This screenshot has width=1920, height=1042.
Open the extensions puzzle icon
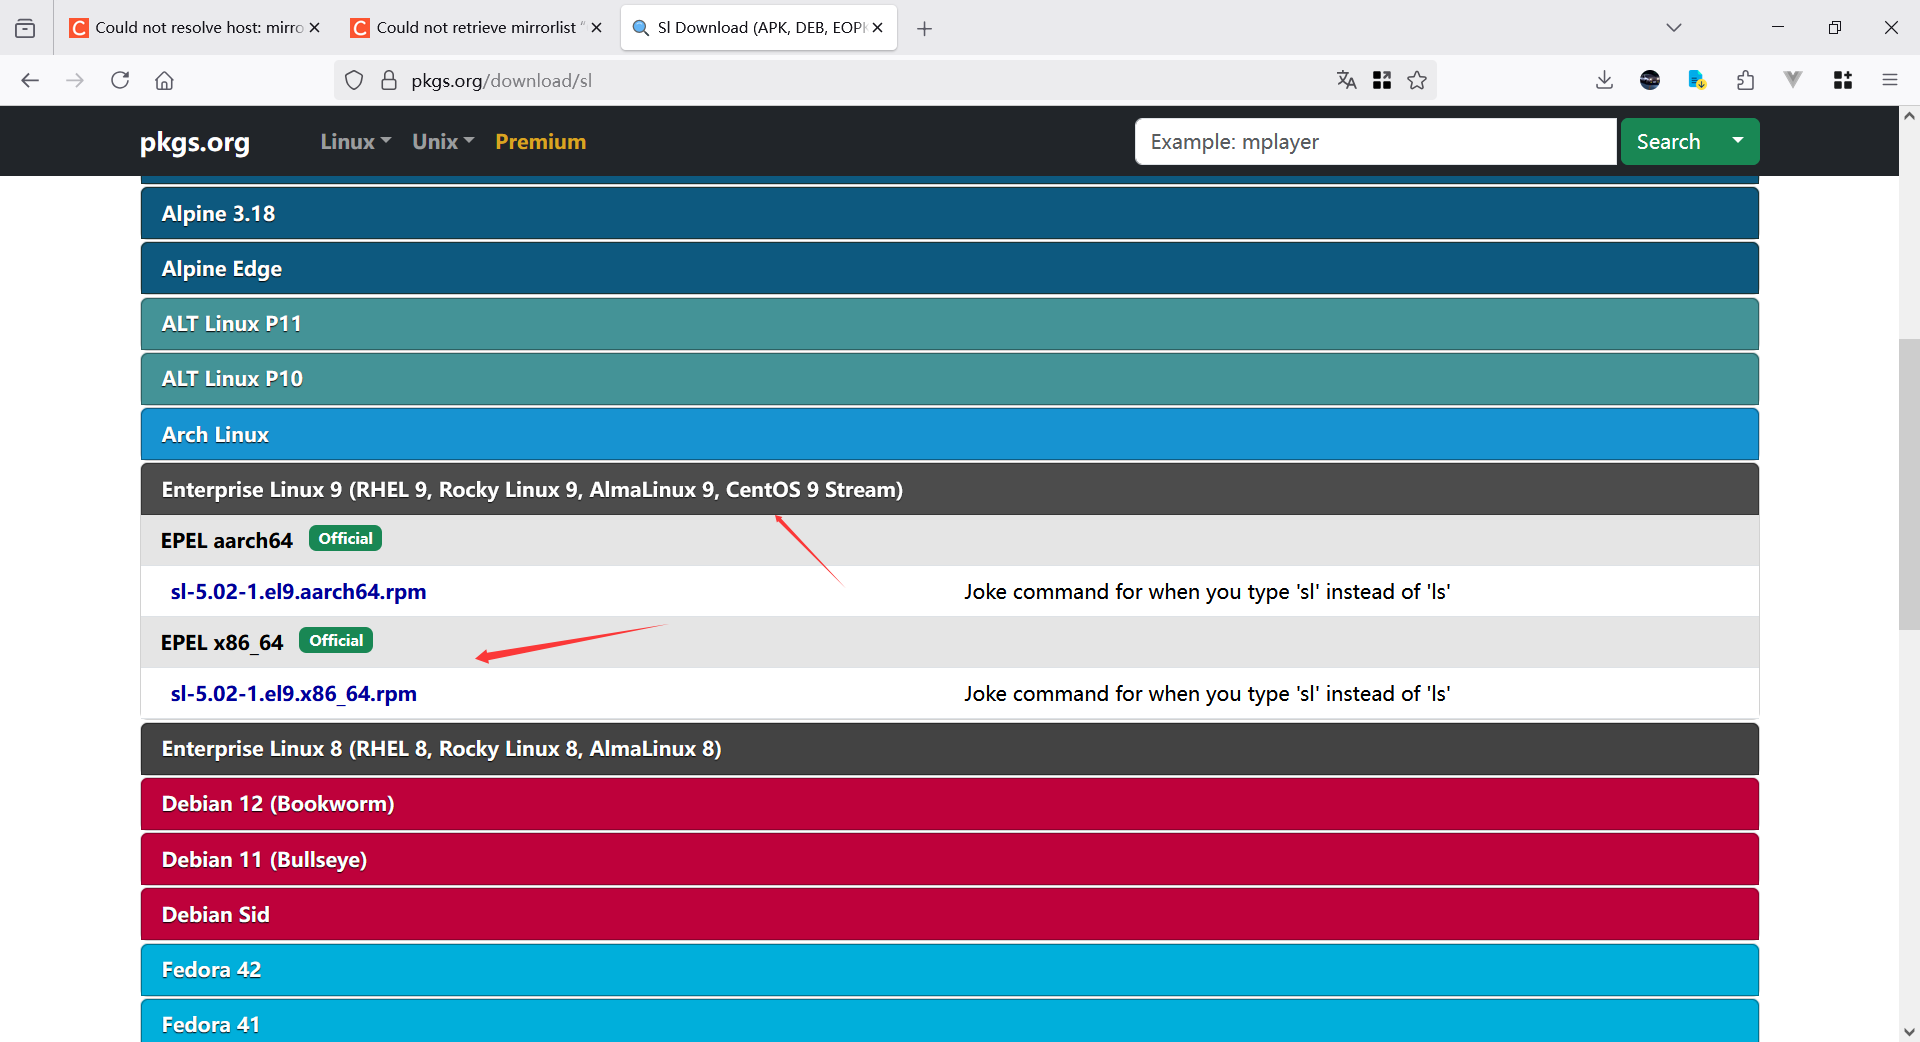click(1745, 80)
